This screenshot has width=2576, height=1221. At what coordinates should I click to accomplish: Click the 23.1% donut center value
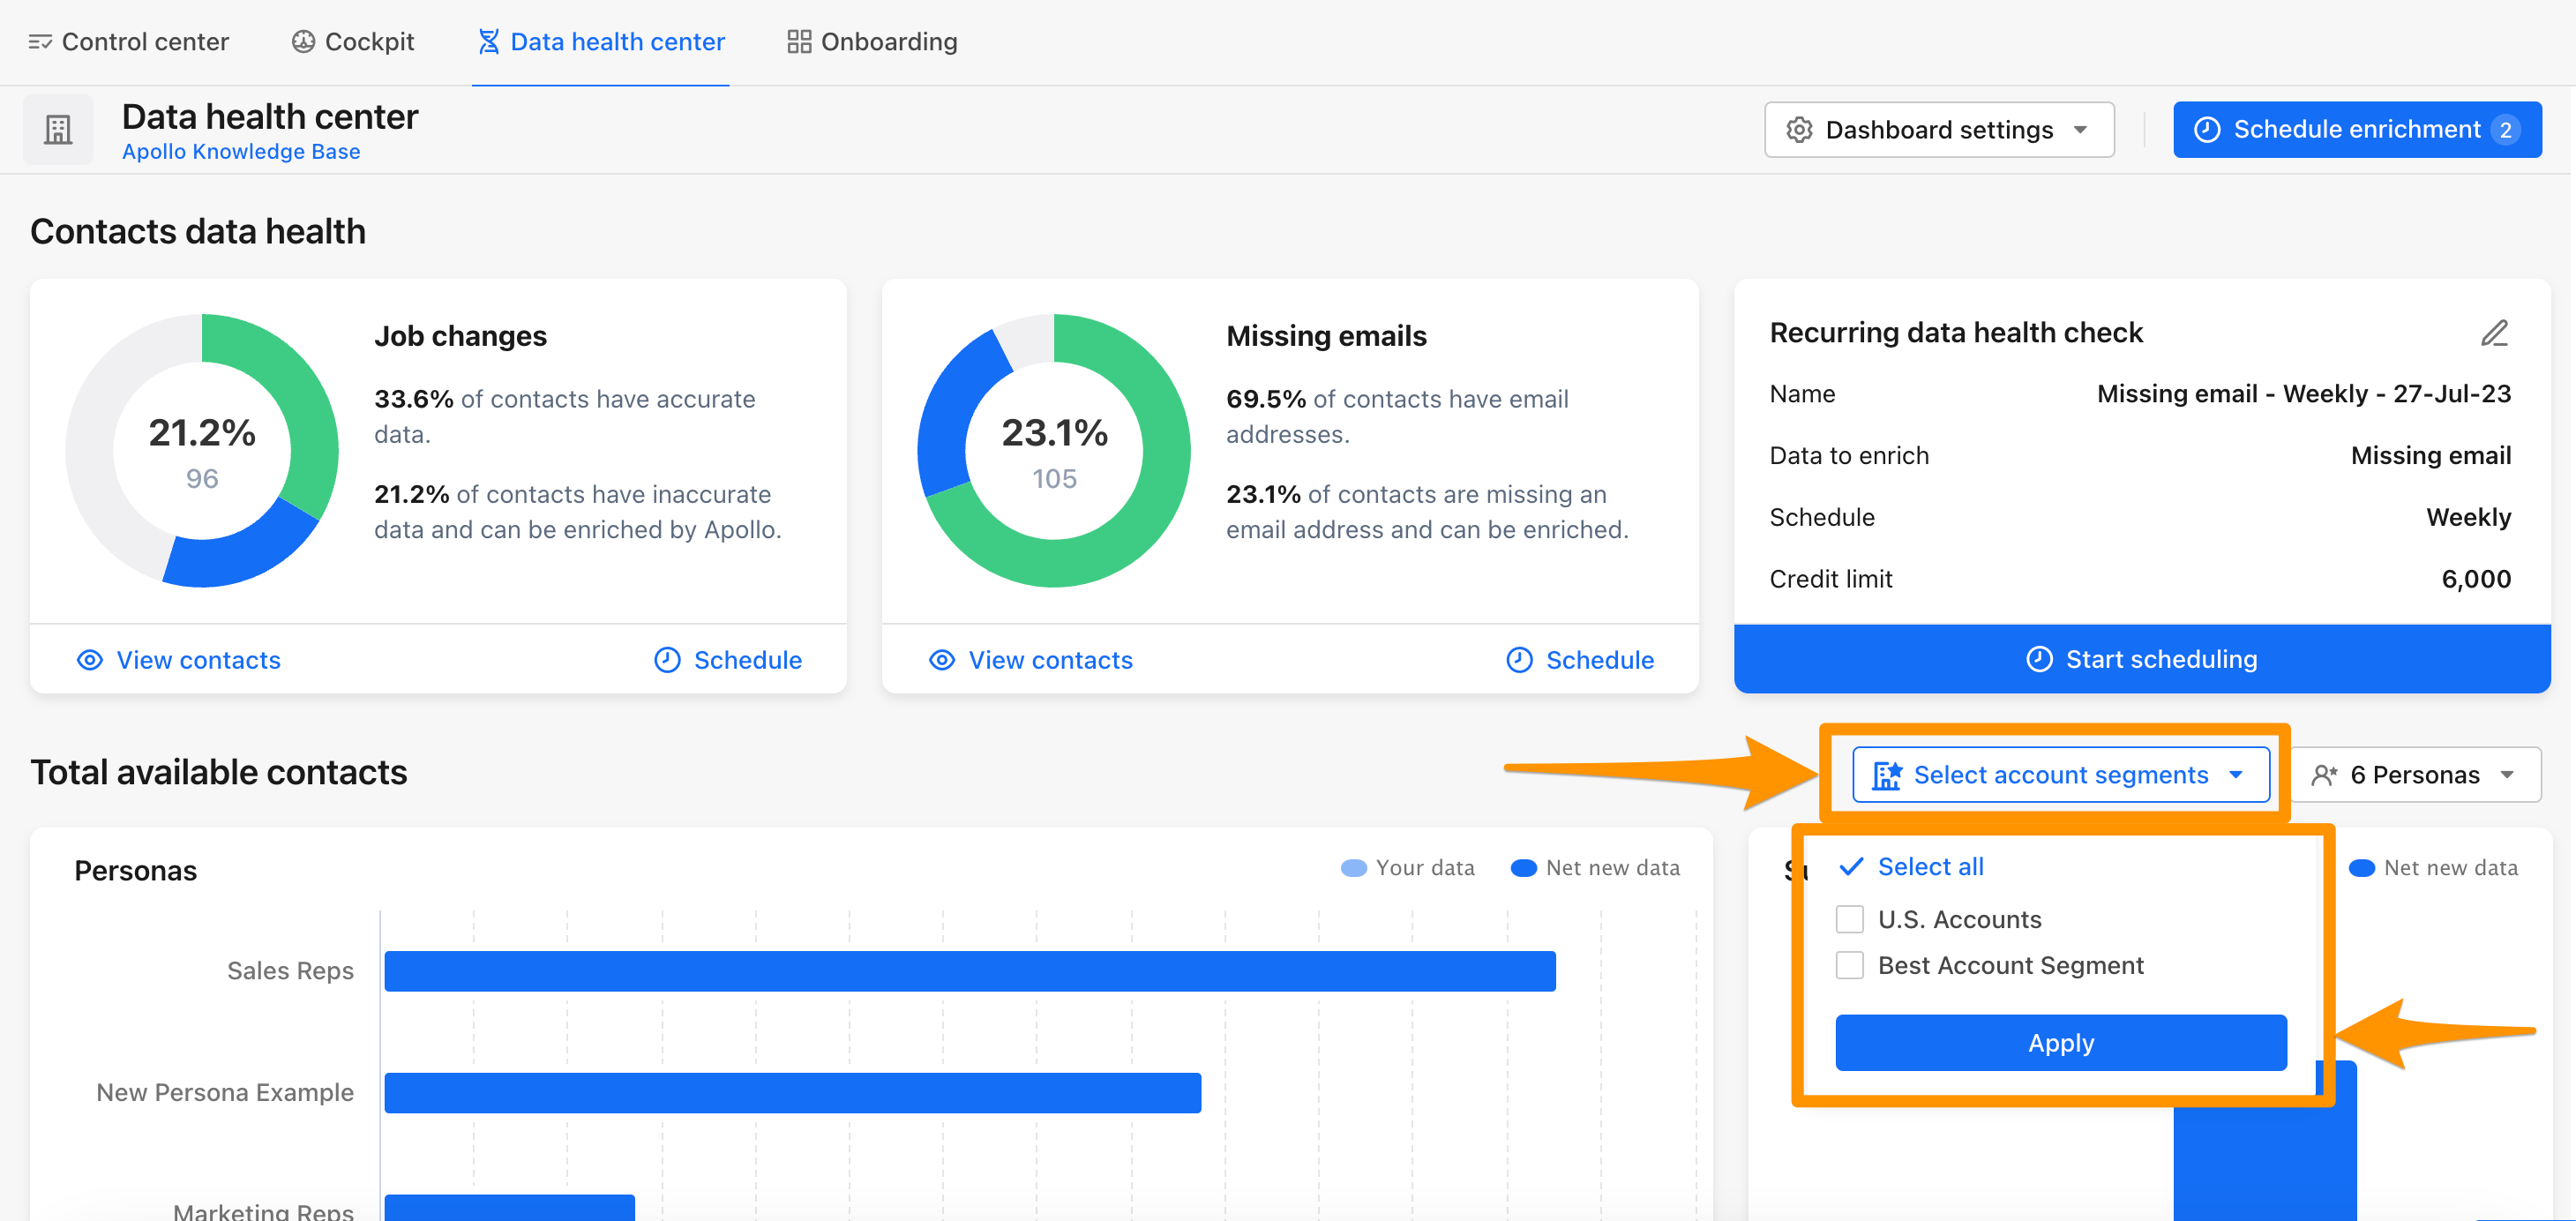1054,433
